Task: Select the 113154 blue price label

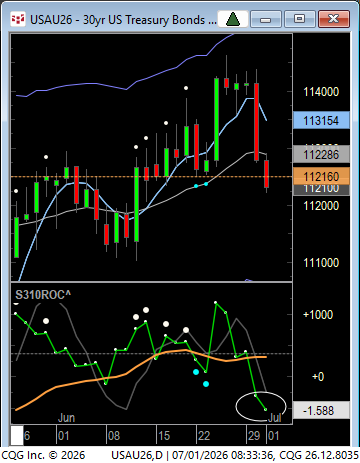Action: pyautogui.click(x=321, y=120)
